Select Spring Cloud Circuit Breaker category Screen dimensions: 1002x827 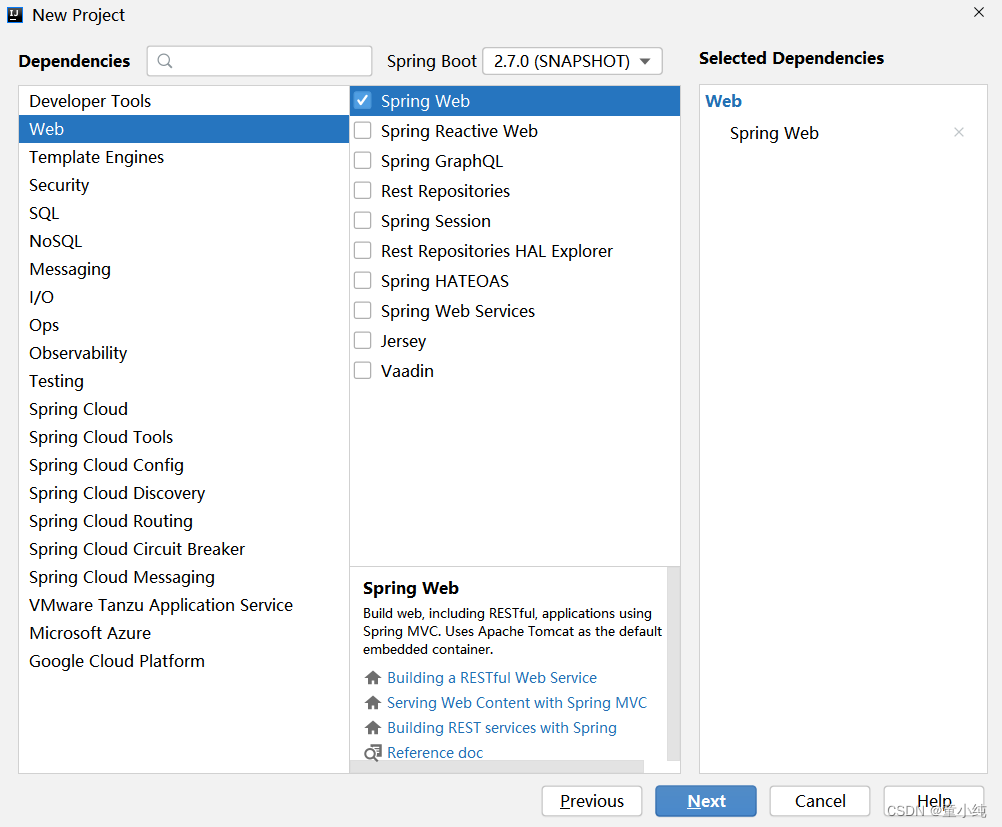(184, 550)
